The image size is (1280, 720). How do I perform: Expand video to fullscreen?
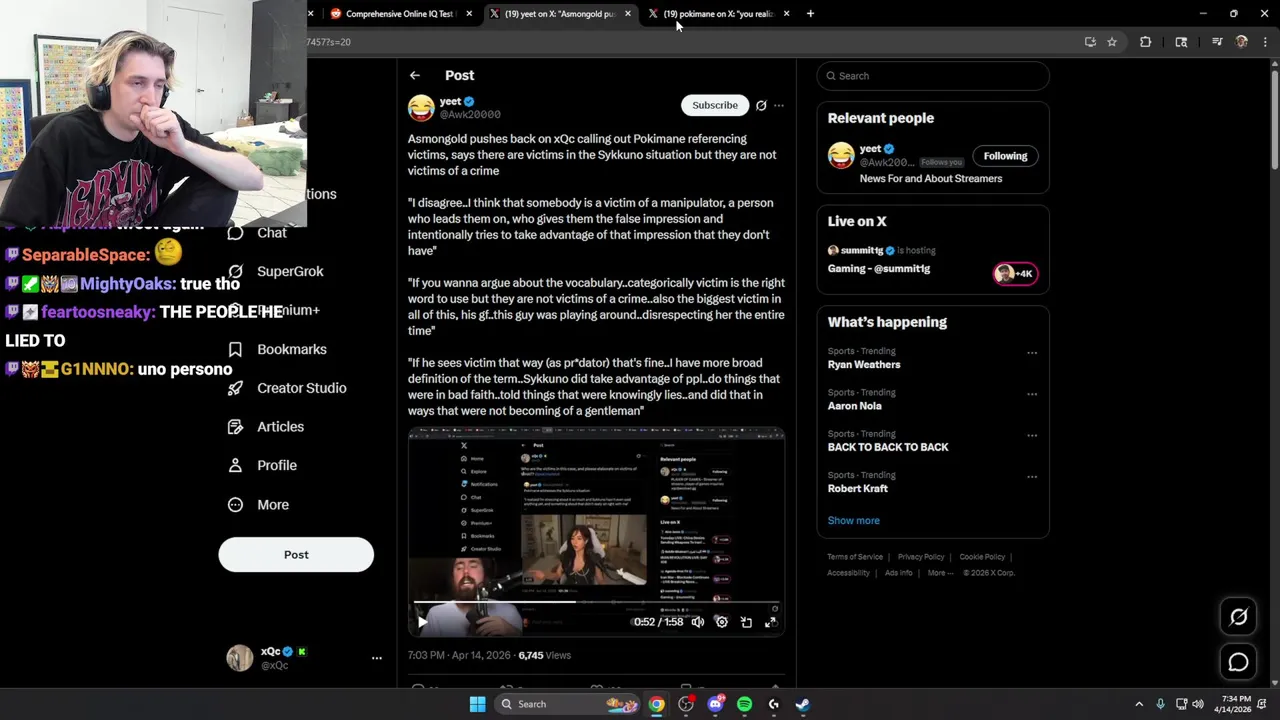(770, 622)
